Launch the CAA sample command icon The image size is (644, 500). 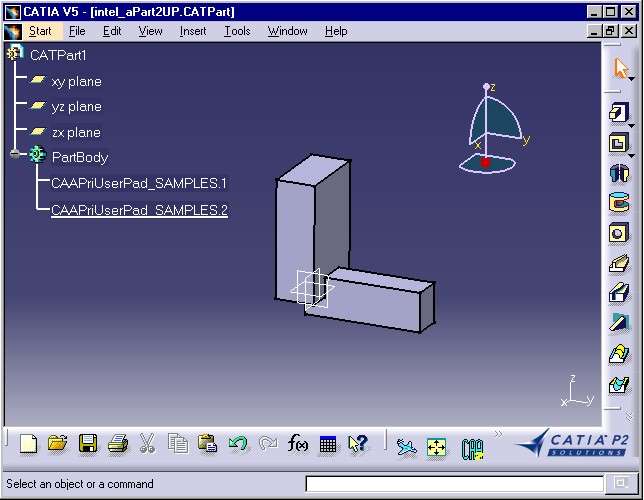472,449
